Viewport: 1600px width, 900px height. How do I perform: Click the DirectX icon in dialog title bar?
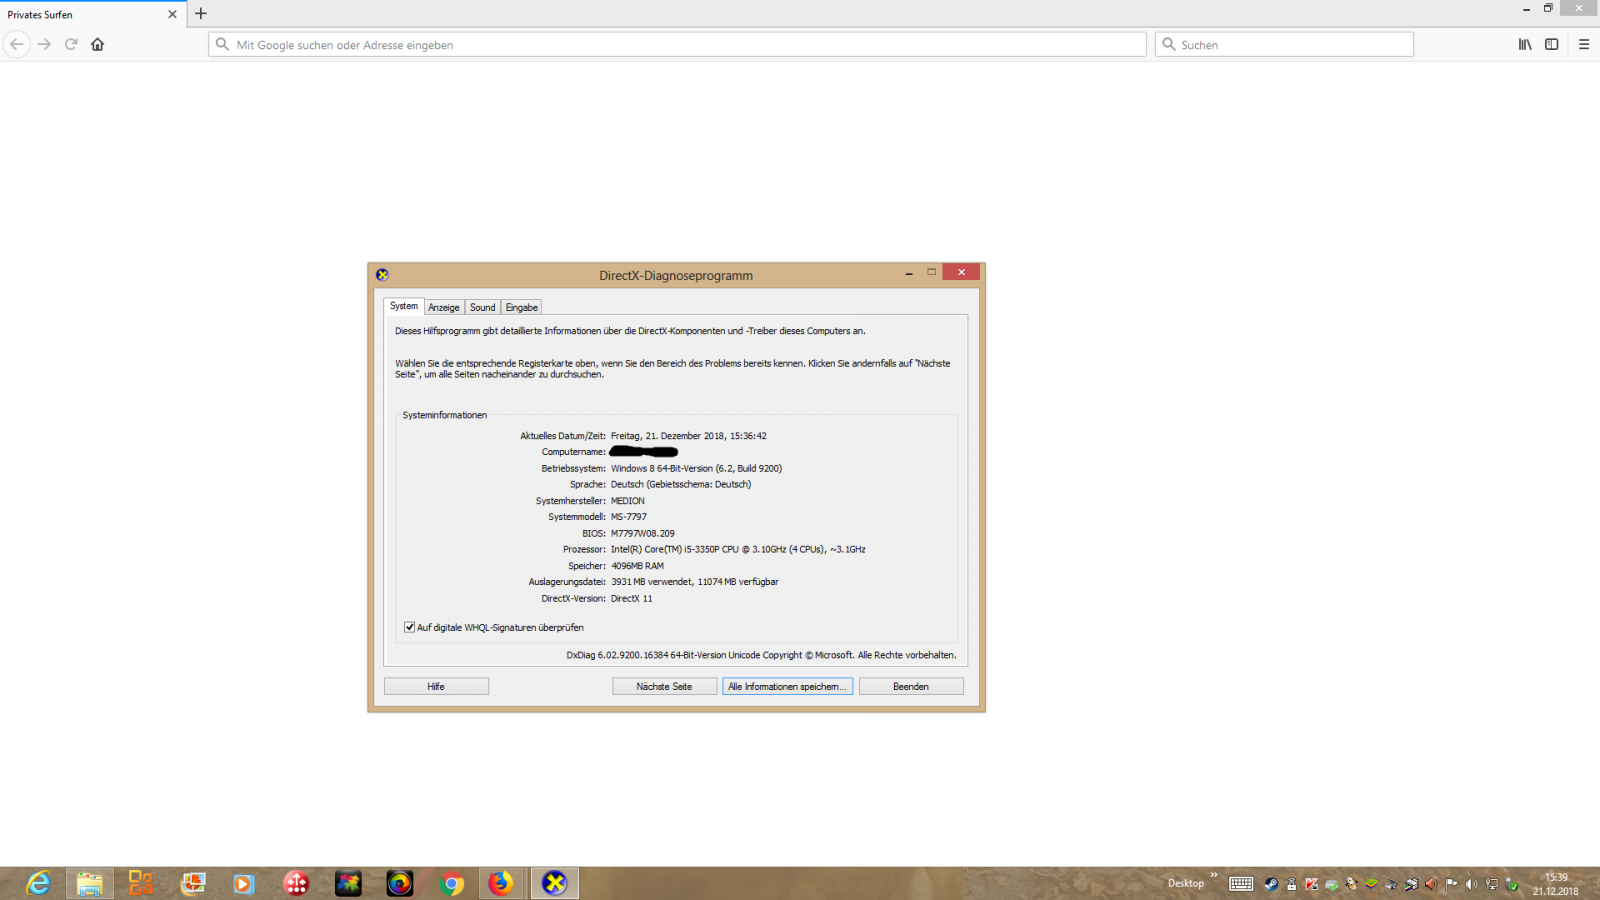coord(382,275)
